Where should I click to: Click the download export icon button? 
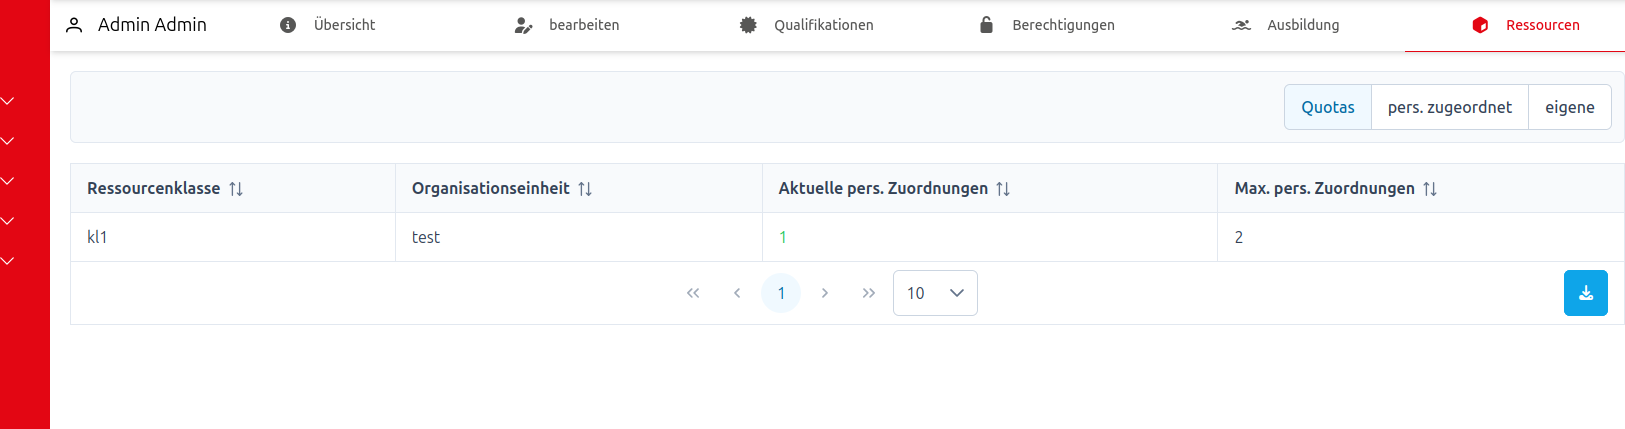(1585, 293)
